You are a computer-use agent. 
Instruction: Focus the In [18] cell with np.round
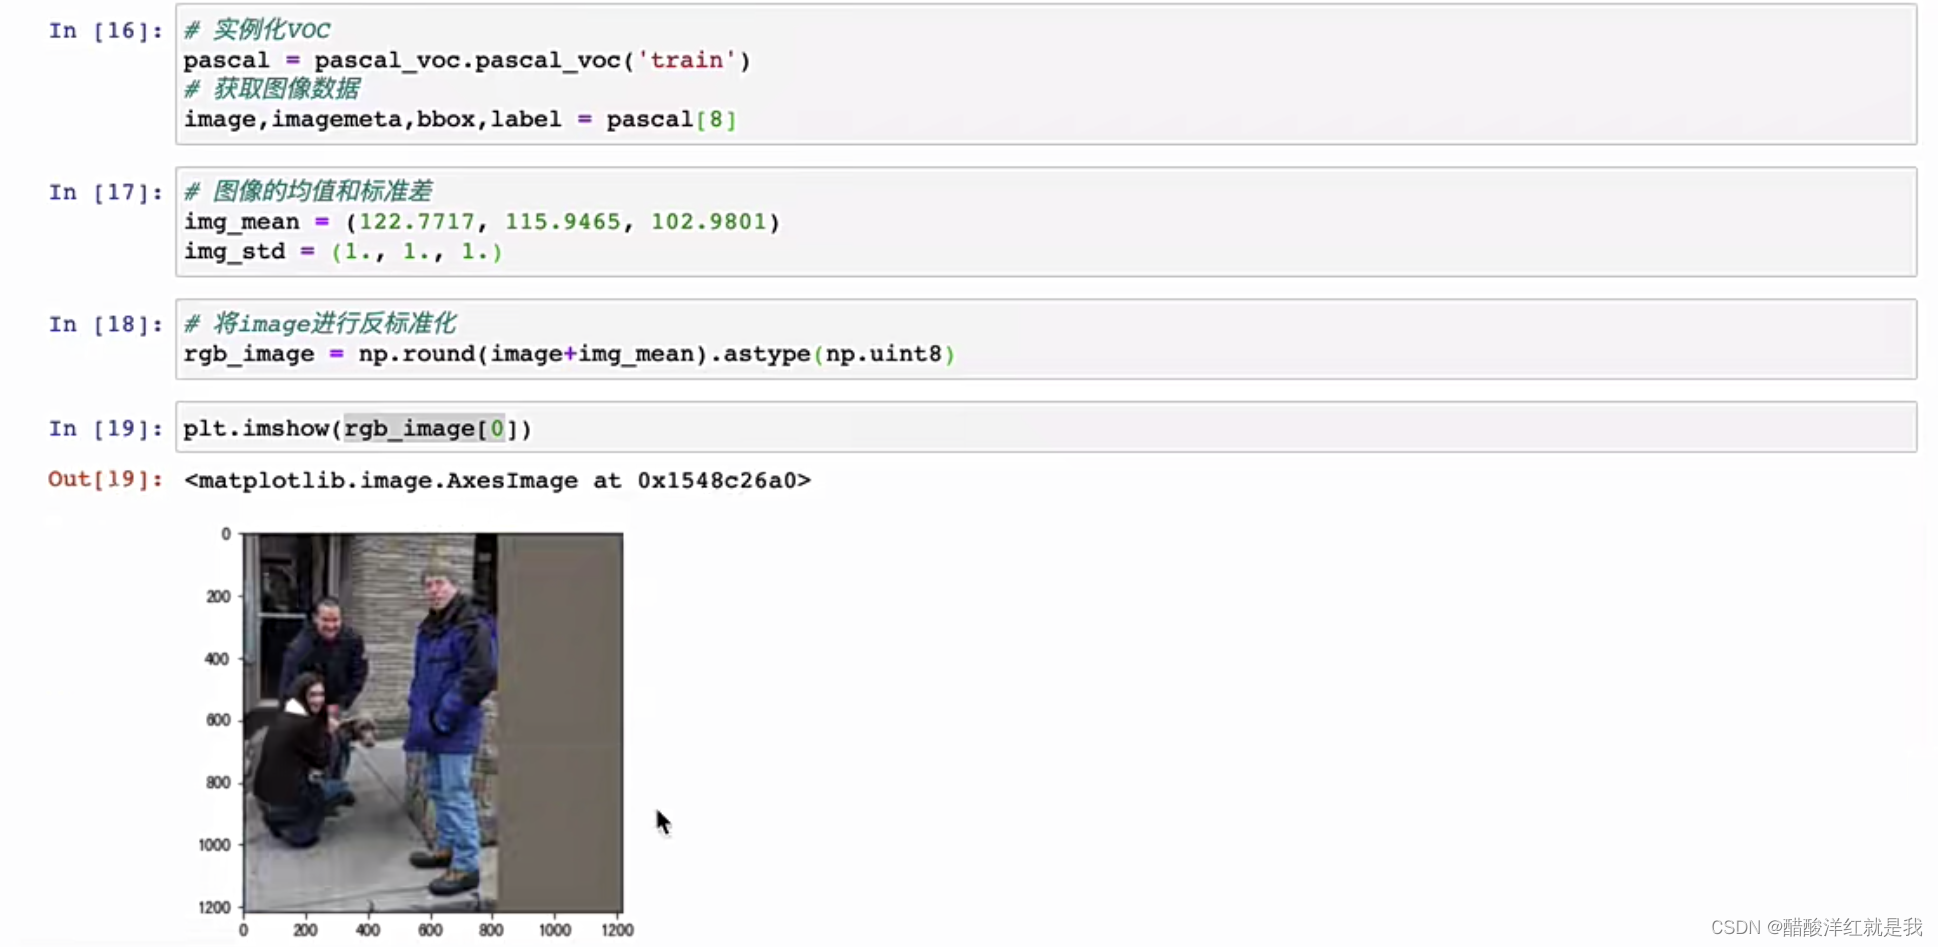click(1046, 339)
